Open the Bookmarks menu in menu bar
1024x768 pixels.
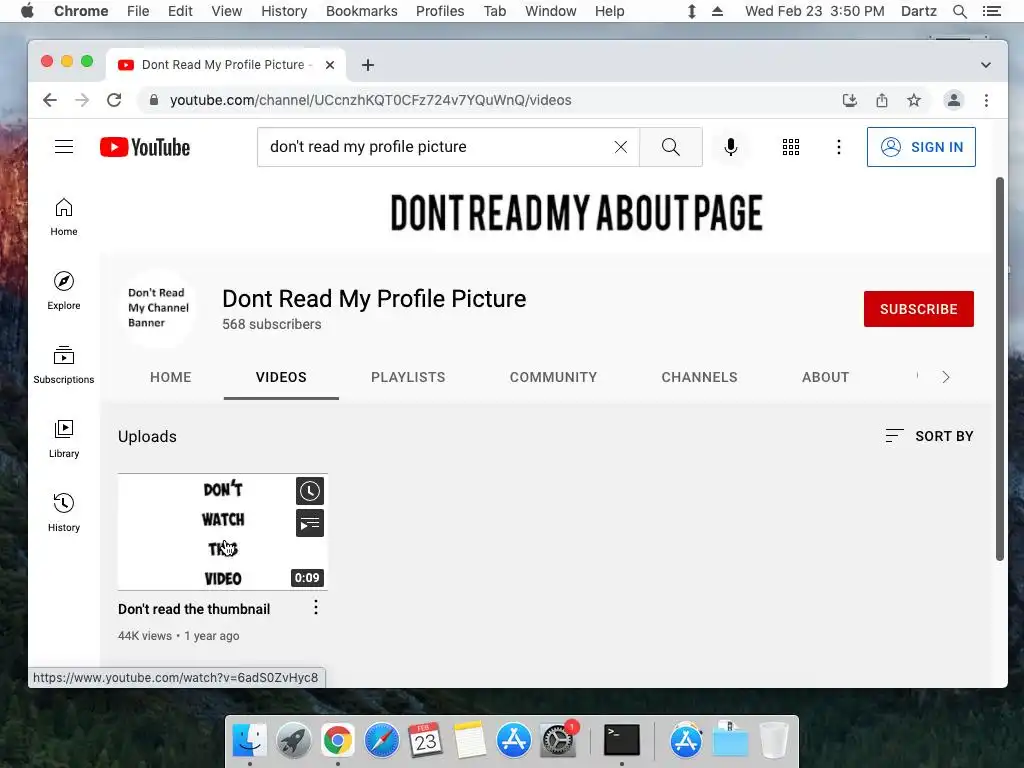pos(361,11)
